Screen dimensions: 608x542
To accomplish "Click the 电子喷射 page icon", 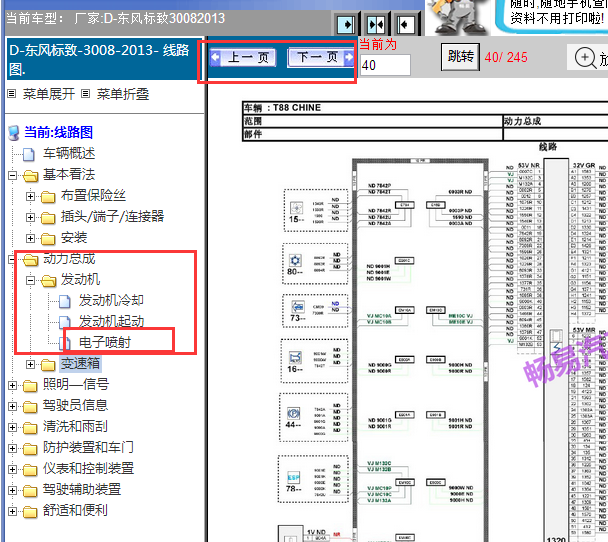I will coord(65,343).
